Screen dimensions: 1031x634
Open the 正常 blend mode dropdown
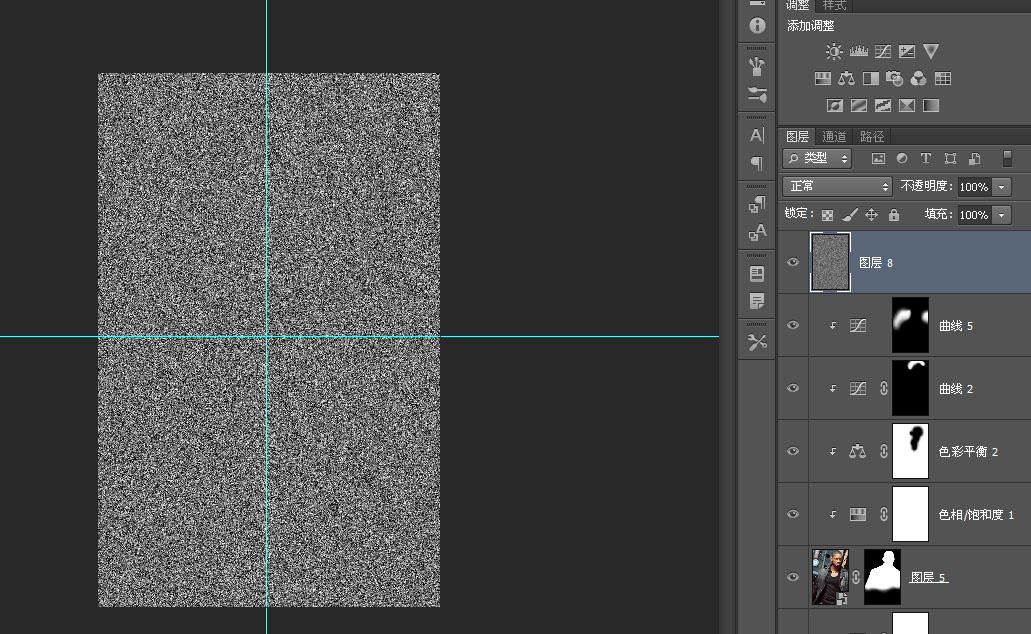(x=837, y=187)
